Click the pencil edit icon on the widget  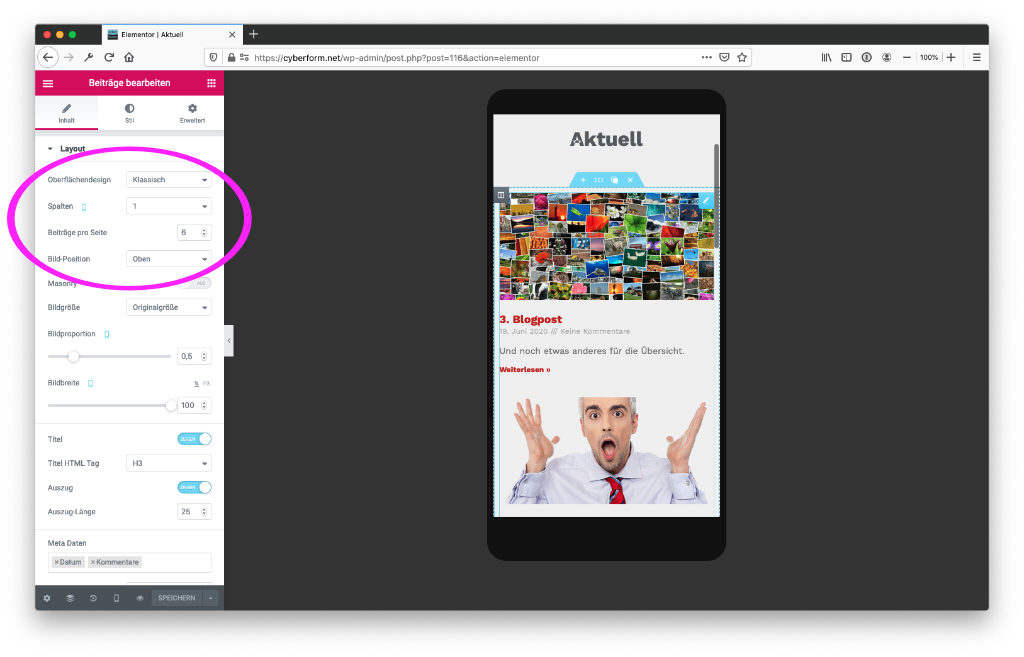coord(706,200)
